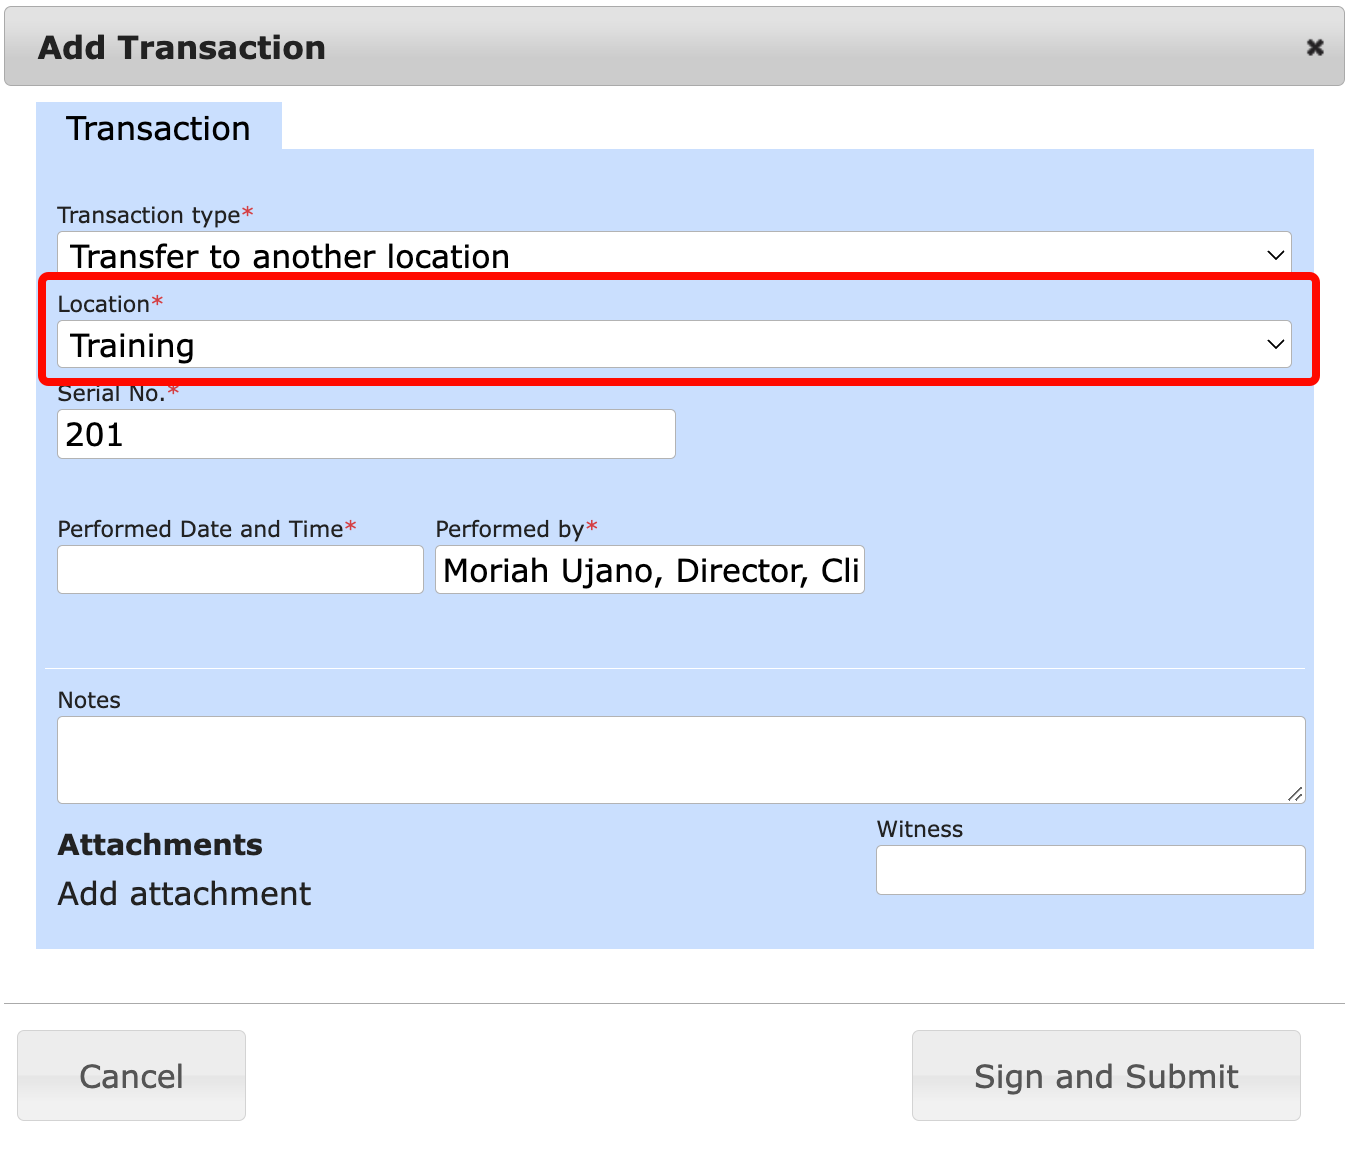Click the Add Transaction title bar text
1348x1152 pixels.
point(182,47)
